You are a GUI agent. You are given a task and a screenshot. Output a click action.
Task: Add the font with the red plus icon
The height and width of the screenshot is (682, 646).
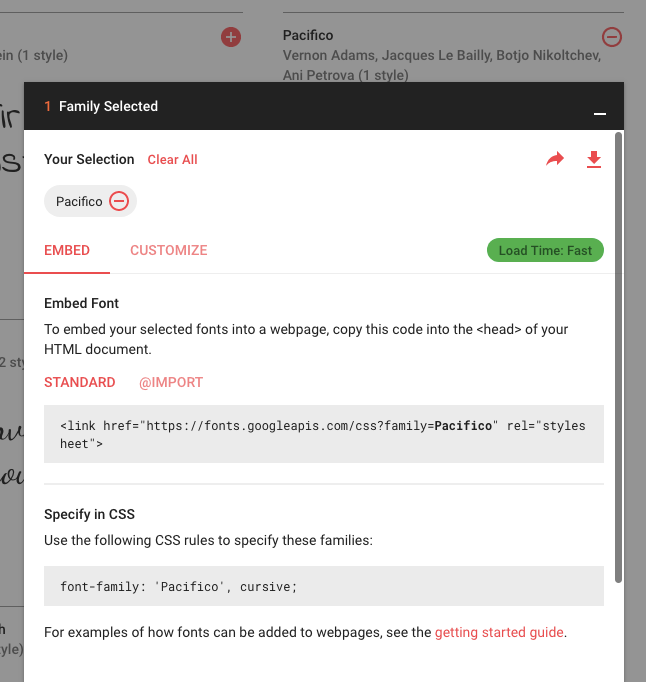[231, 37]
